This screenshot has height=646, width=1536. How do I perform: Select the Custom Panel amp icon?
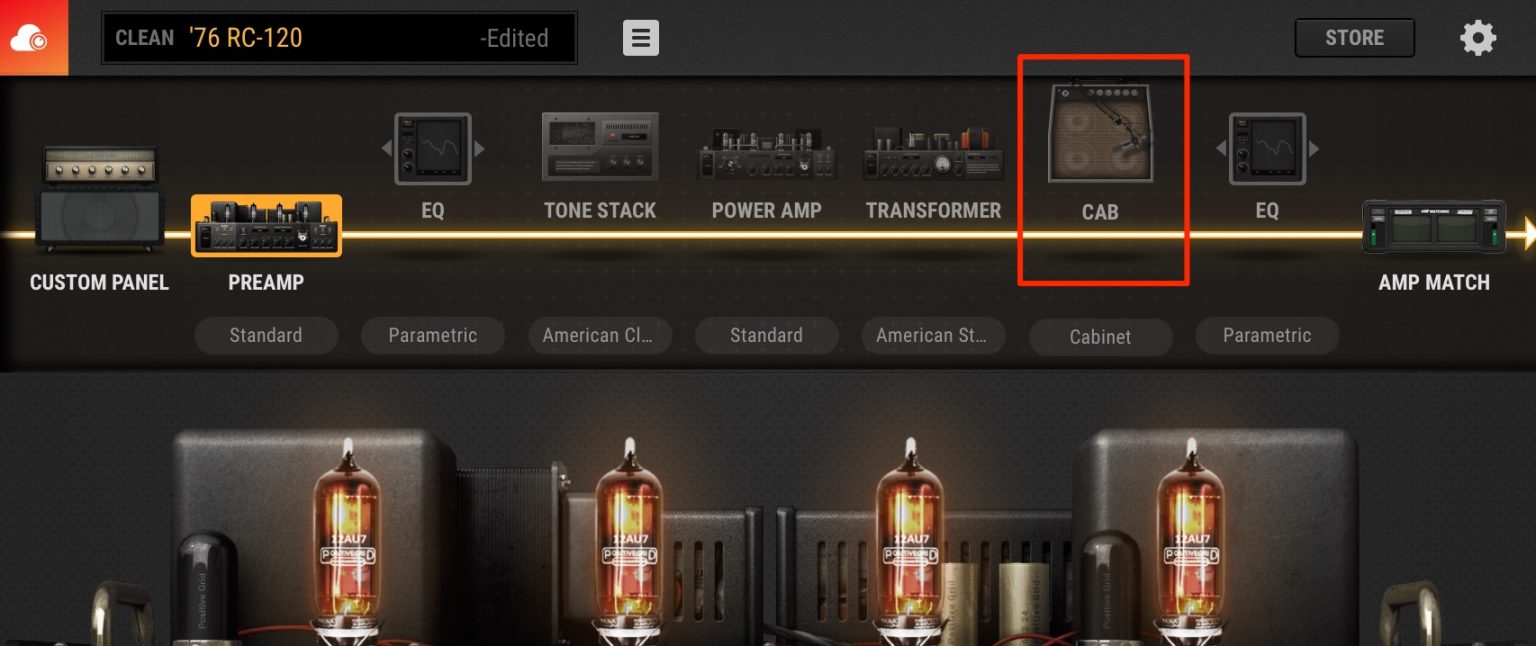point(97,199)
